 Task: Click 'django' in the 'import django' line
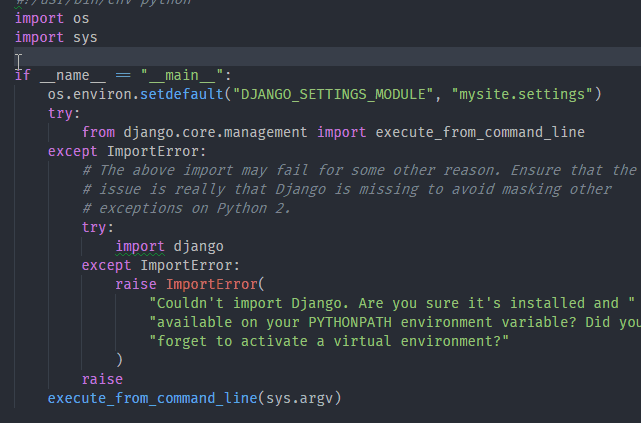(198, 246)
